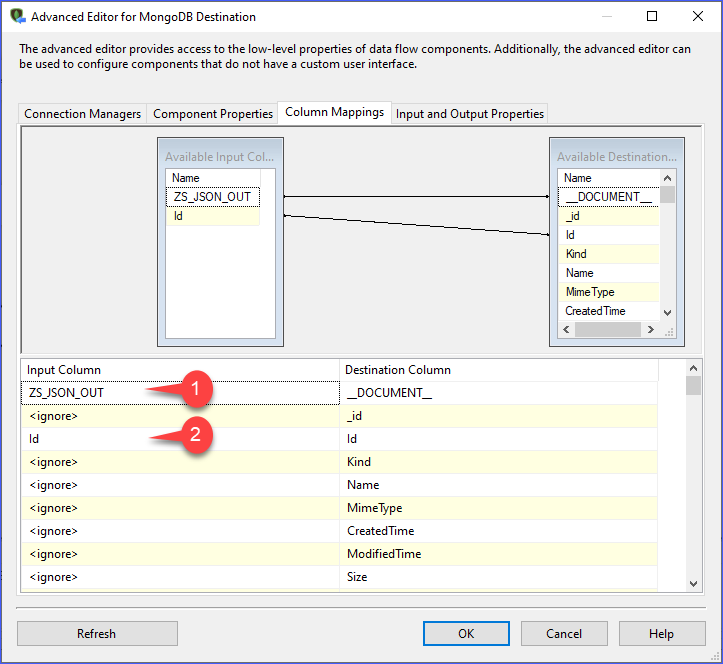Click Id destination cell in mapping grid
This screenshot has width=723, height=664.
(x=499, y=439)
